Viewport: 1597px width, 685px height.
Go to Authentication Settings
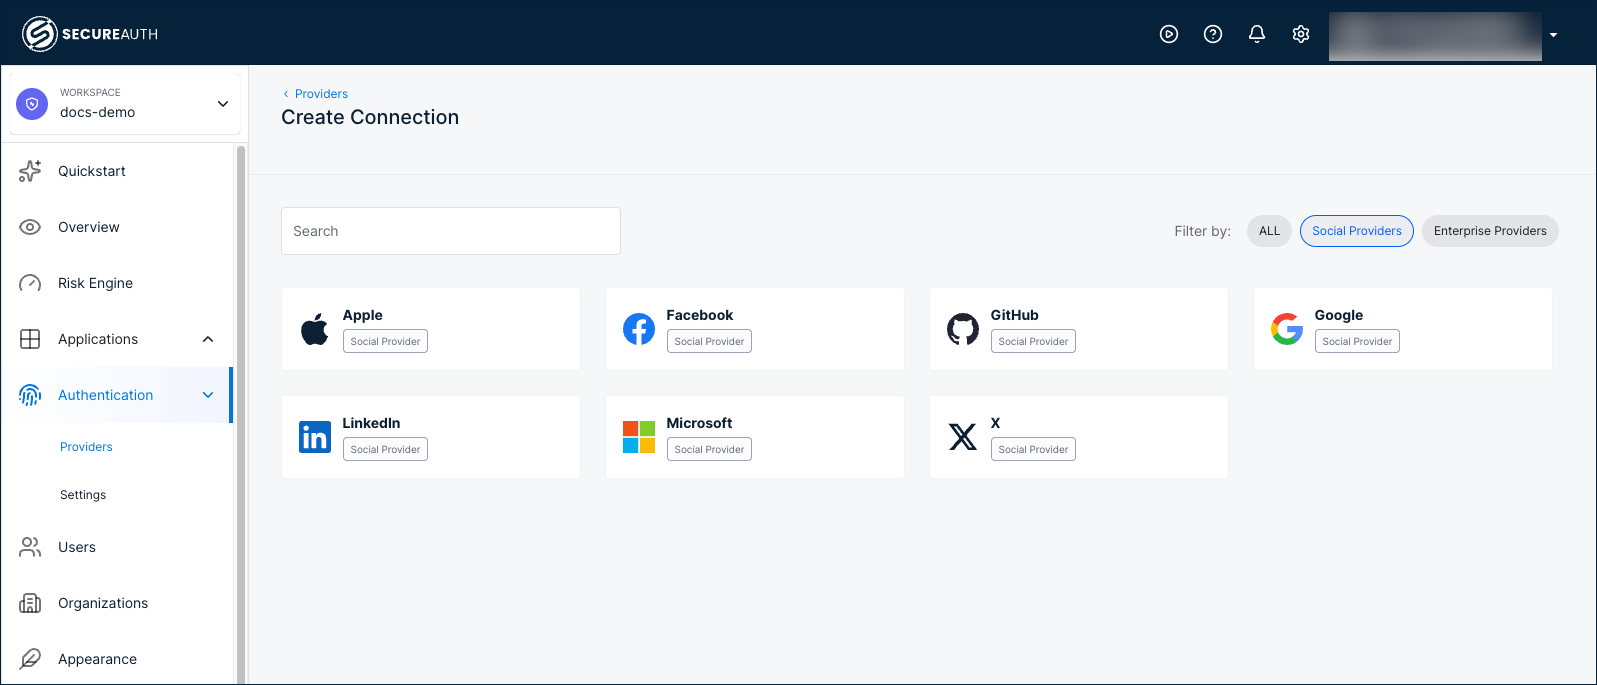point(83,494)
